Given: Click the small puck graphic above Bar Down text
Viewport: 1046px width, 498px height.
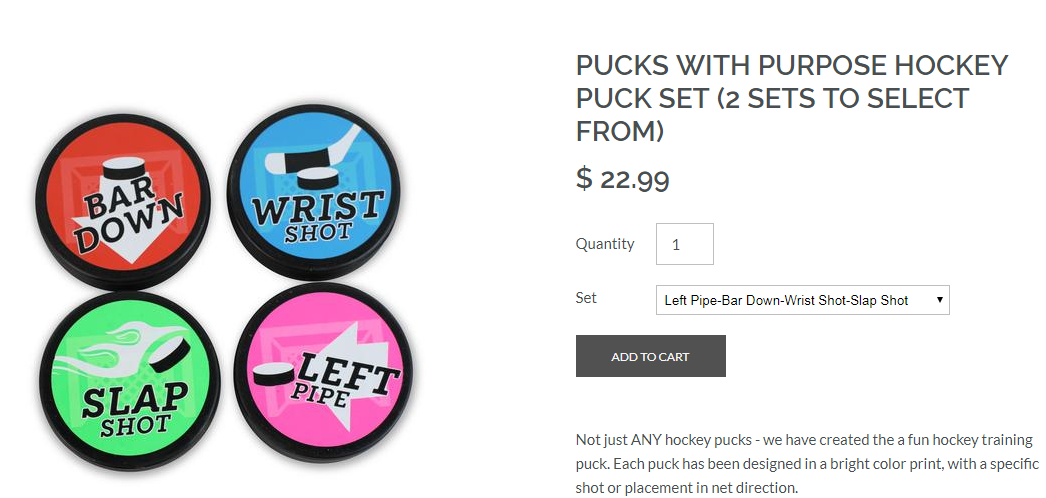Looking at the screenshot, I should 122,172.
